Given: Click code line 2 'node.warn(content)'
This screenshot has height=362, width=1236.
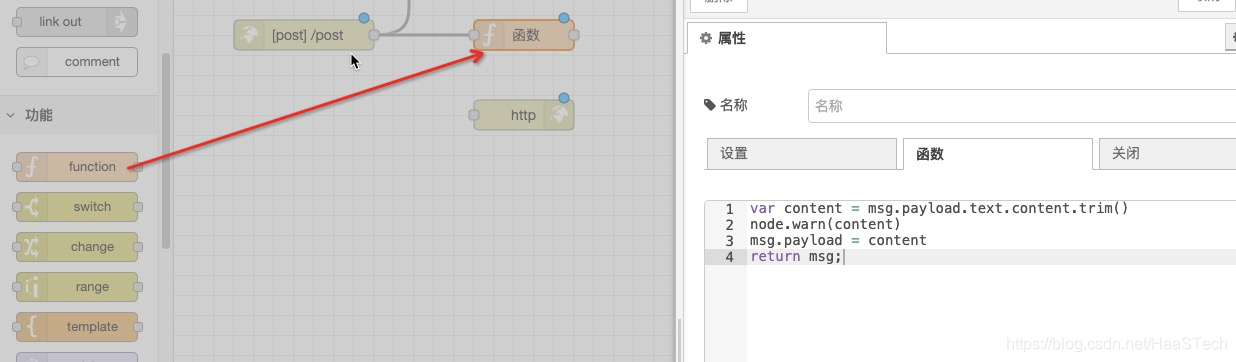Looking at the screenshot, I should [825, 225].
